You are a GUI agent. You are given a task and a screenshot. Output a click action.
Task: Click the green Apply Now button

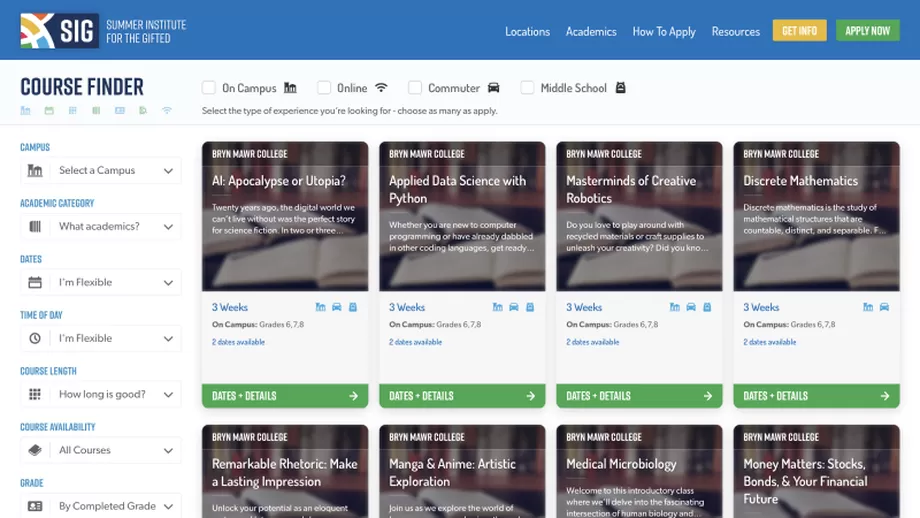[x=867, y=31]
